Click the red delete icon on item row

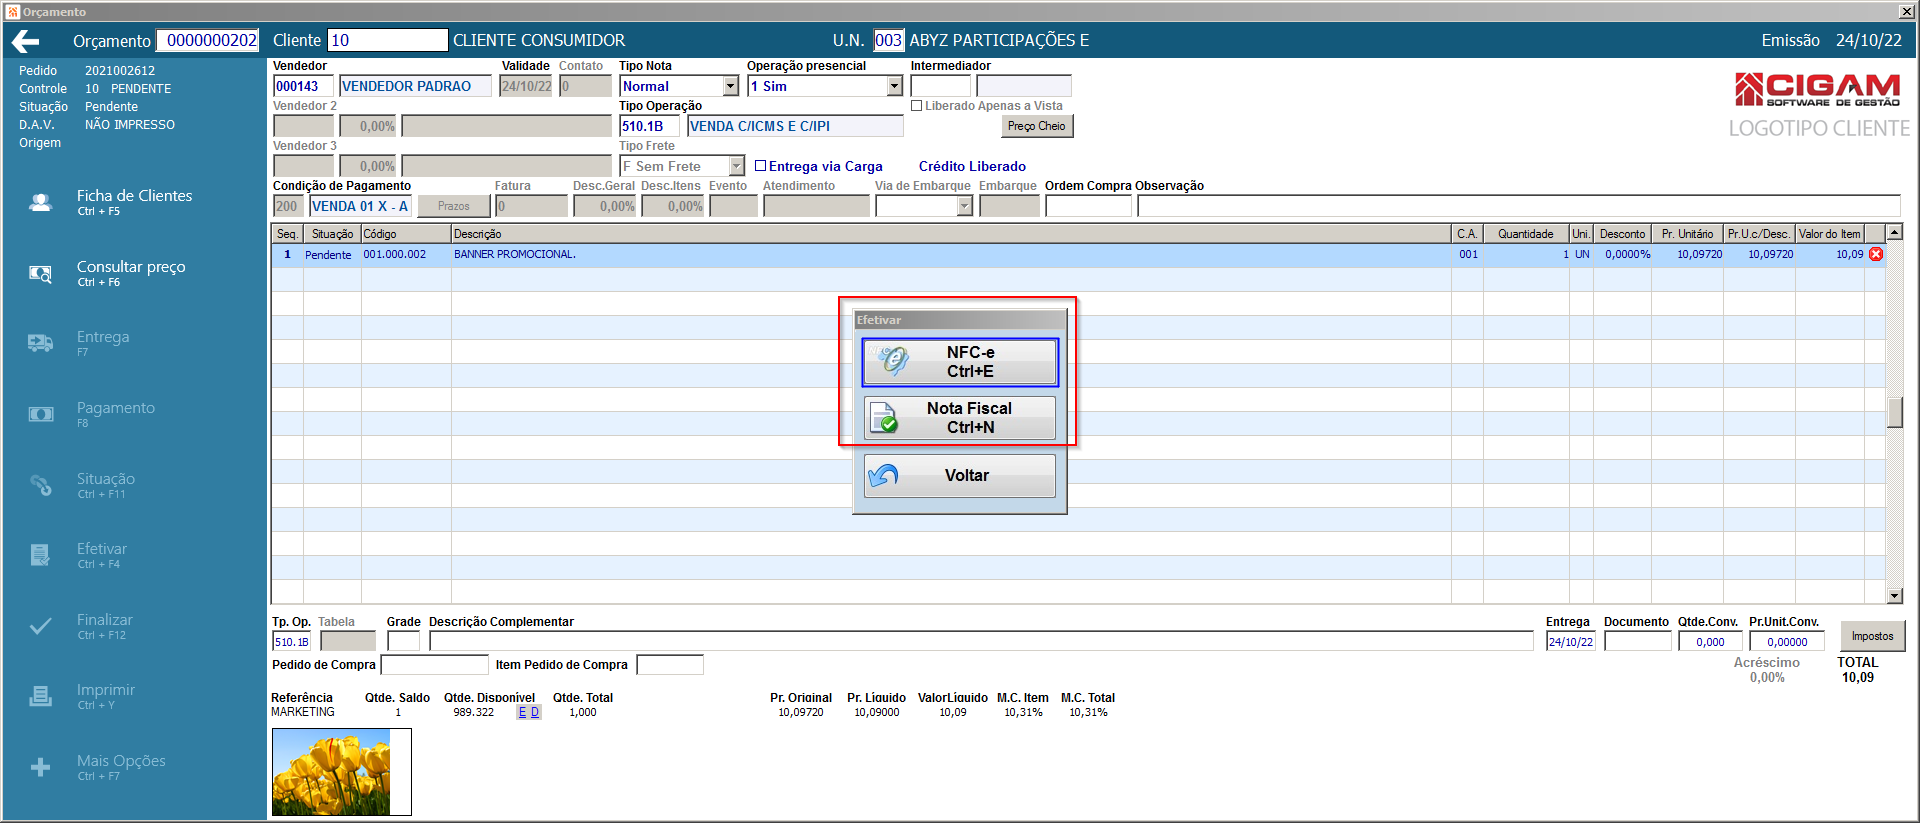(x=1876, y=254)
